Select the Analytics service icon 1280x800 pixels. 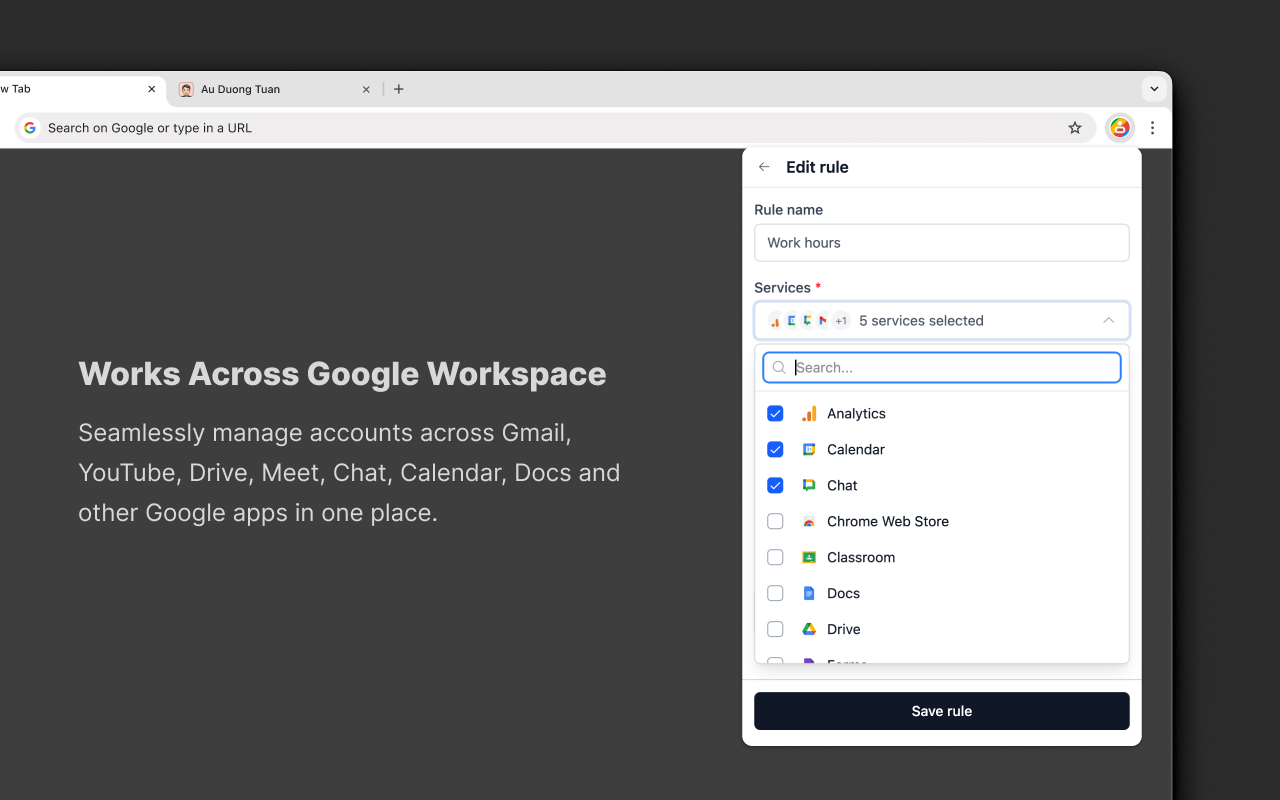click(809, 413)
